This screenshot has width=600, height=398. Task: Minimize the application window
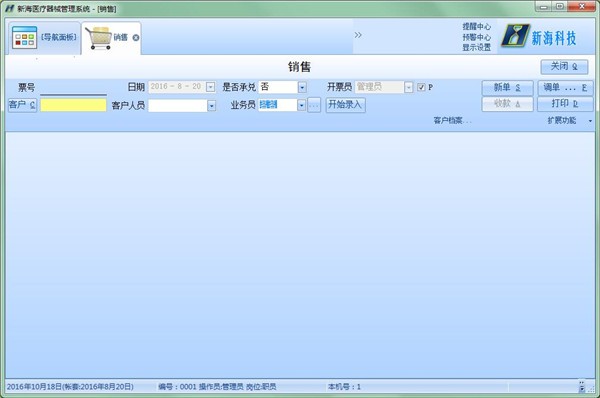click(544, 7)
